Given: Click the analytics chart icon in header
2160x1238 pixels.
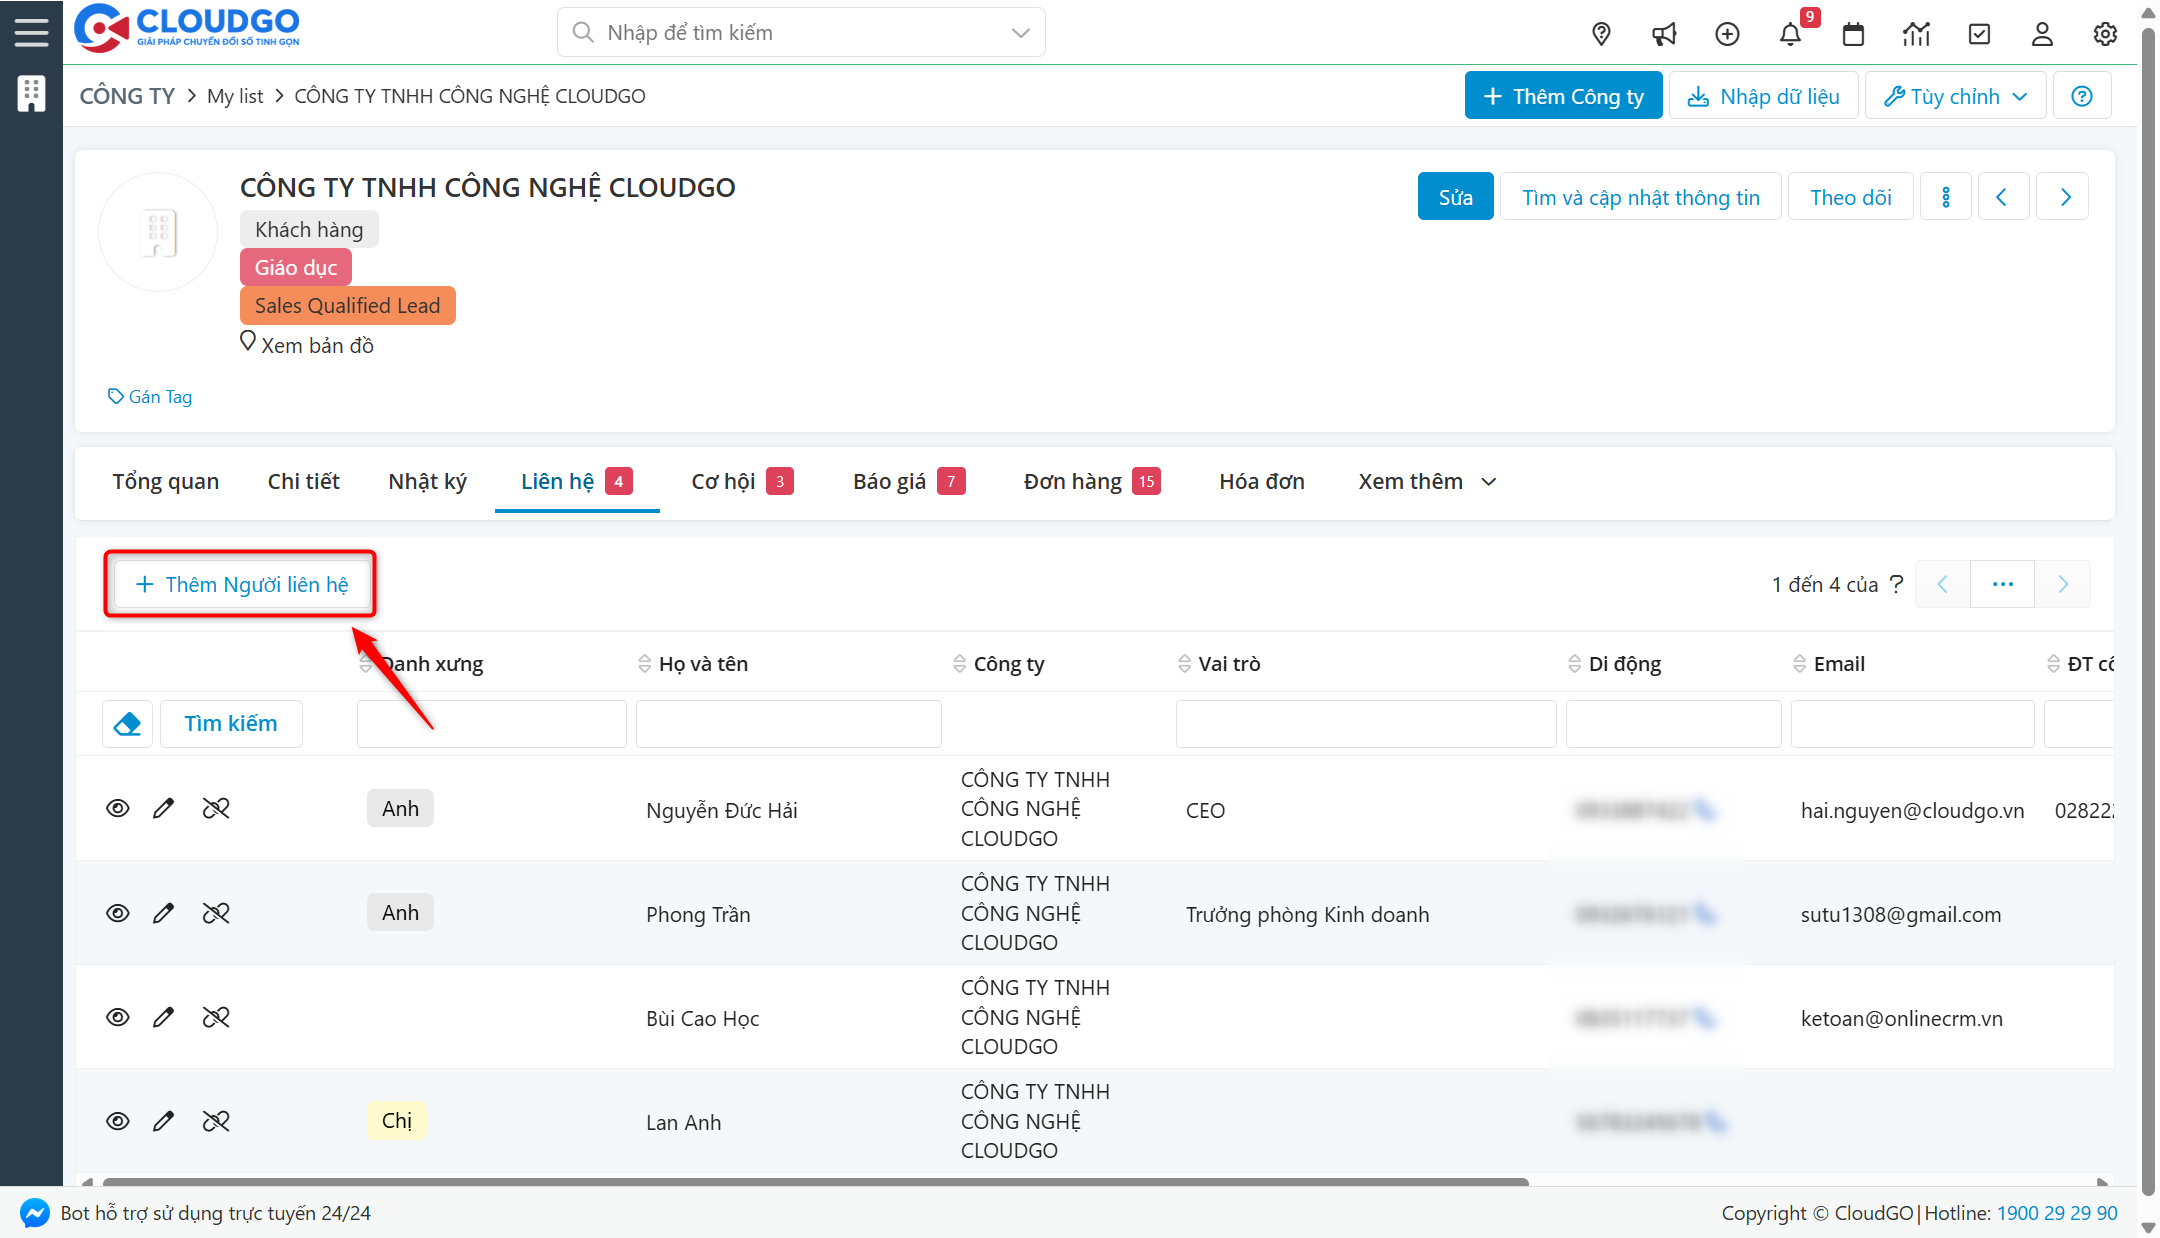Looking at the screenshot, I should [1915, 34].
